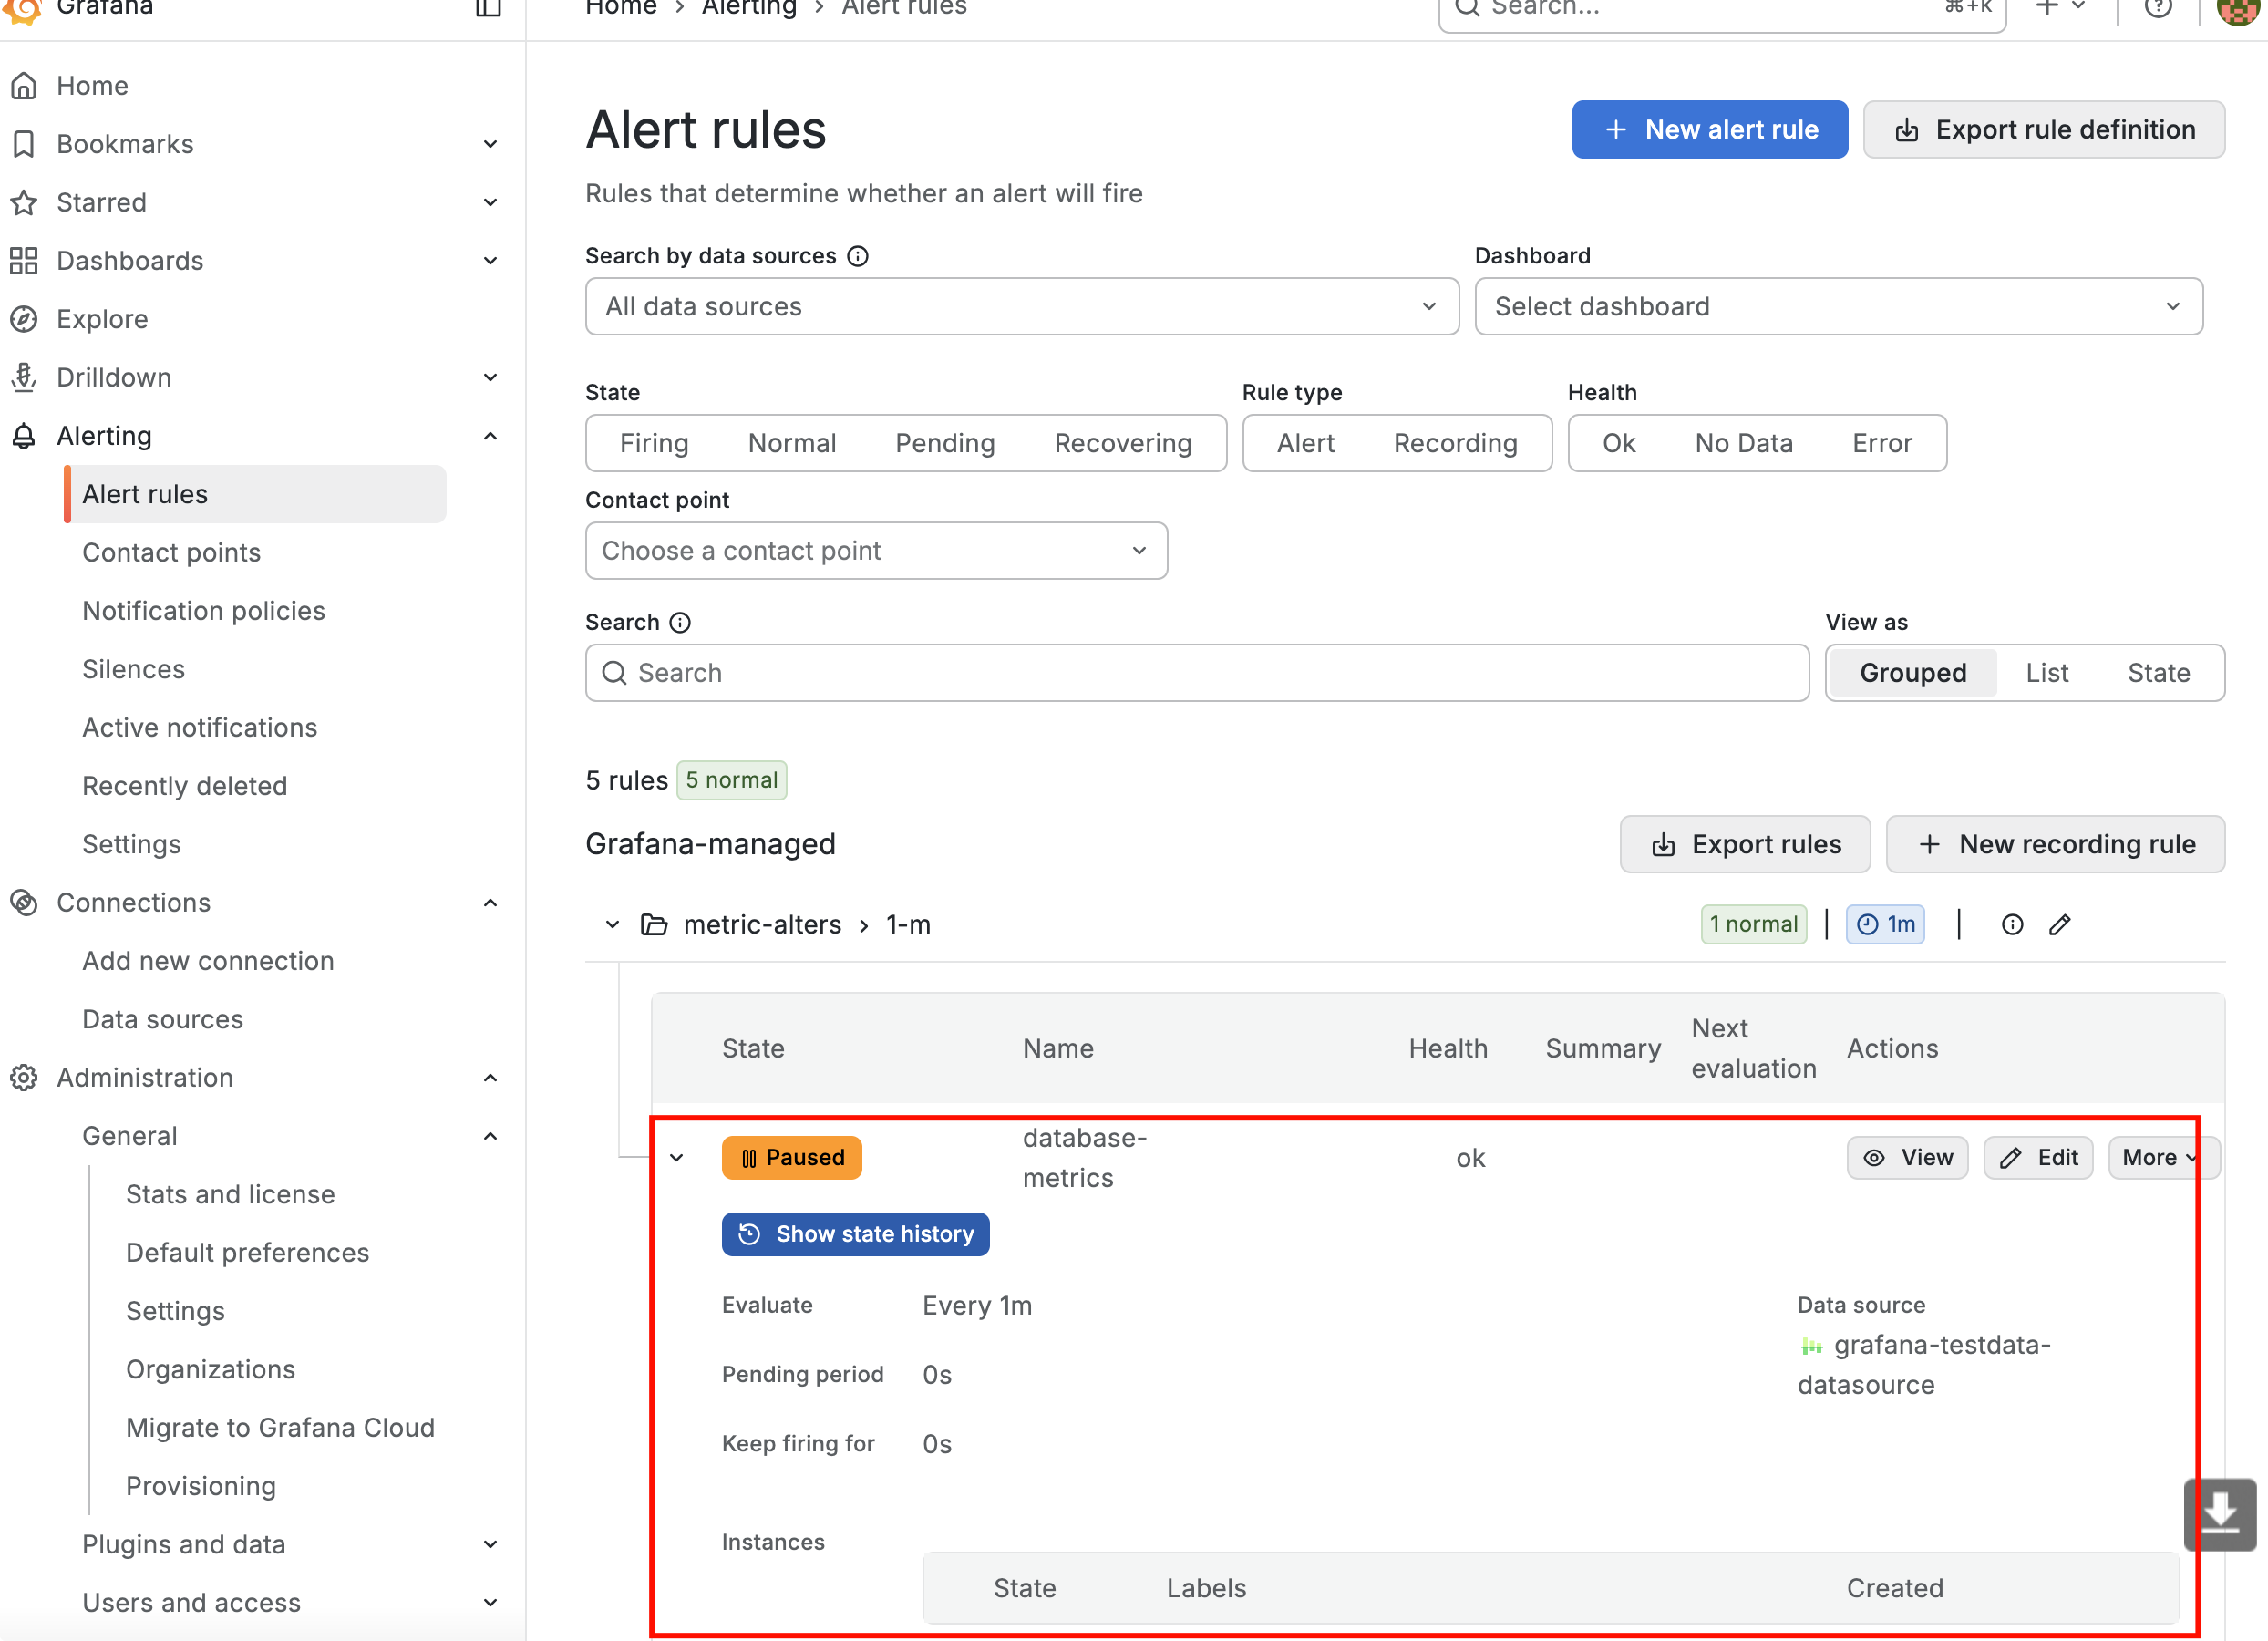The height and width of the screenshot is (1641, 2268).
Task: Click the download arrow icon at bottom right
Action: pyautogui.click(x=2219, y=1513)
